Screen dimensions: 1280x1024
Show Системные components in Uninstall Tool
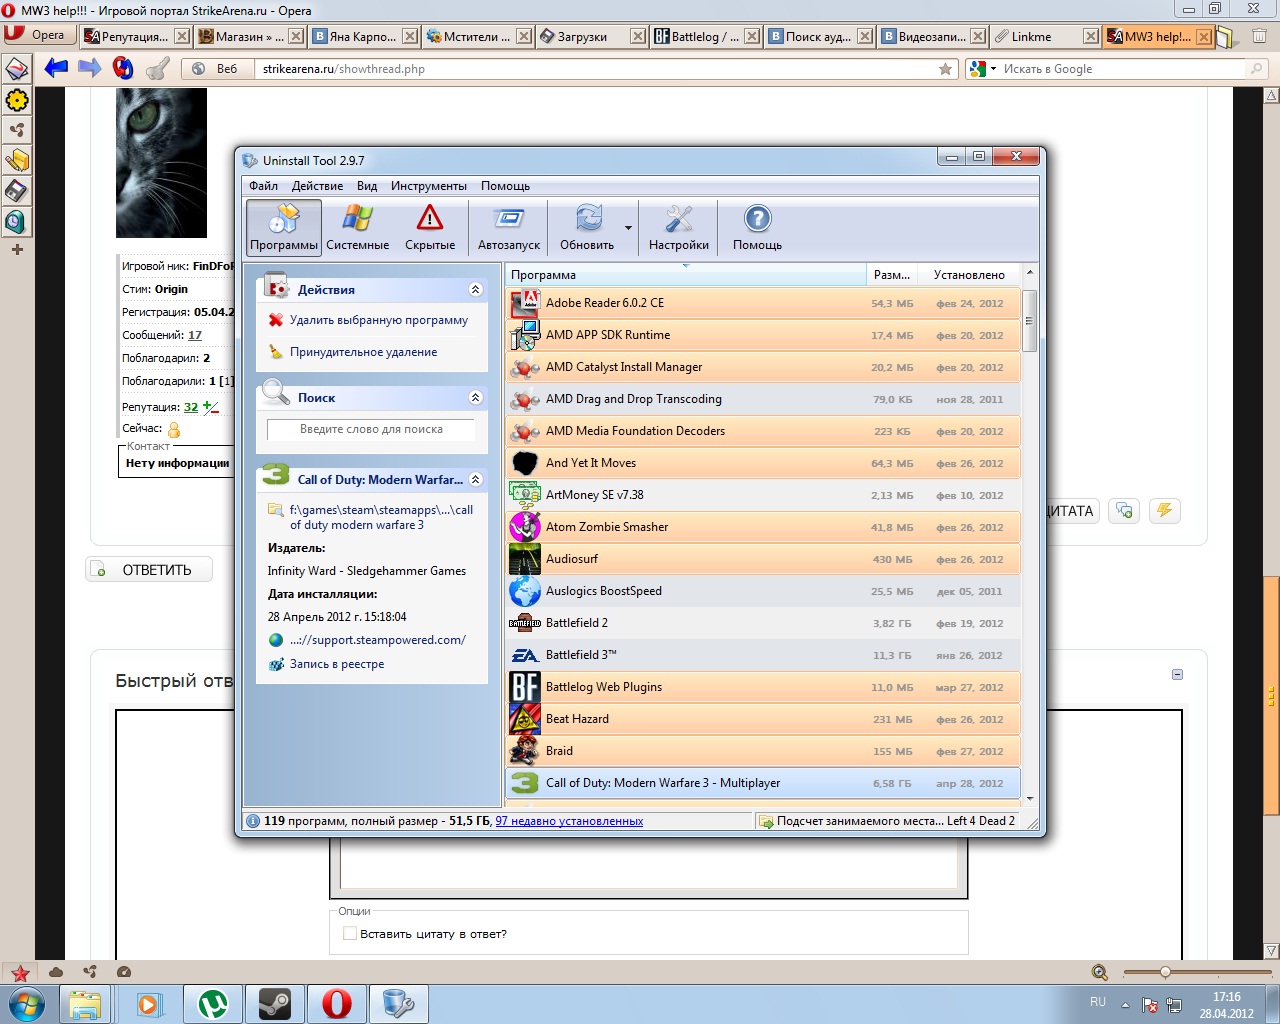click(x=357, y=227)
